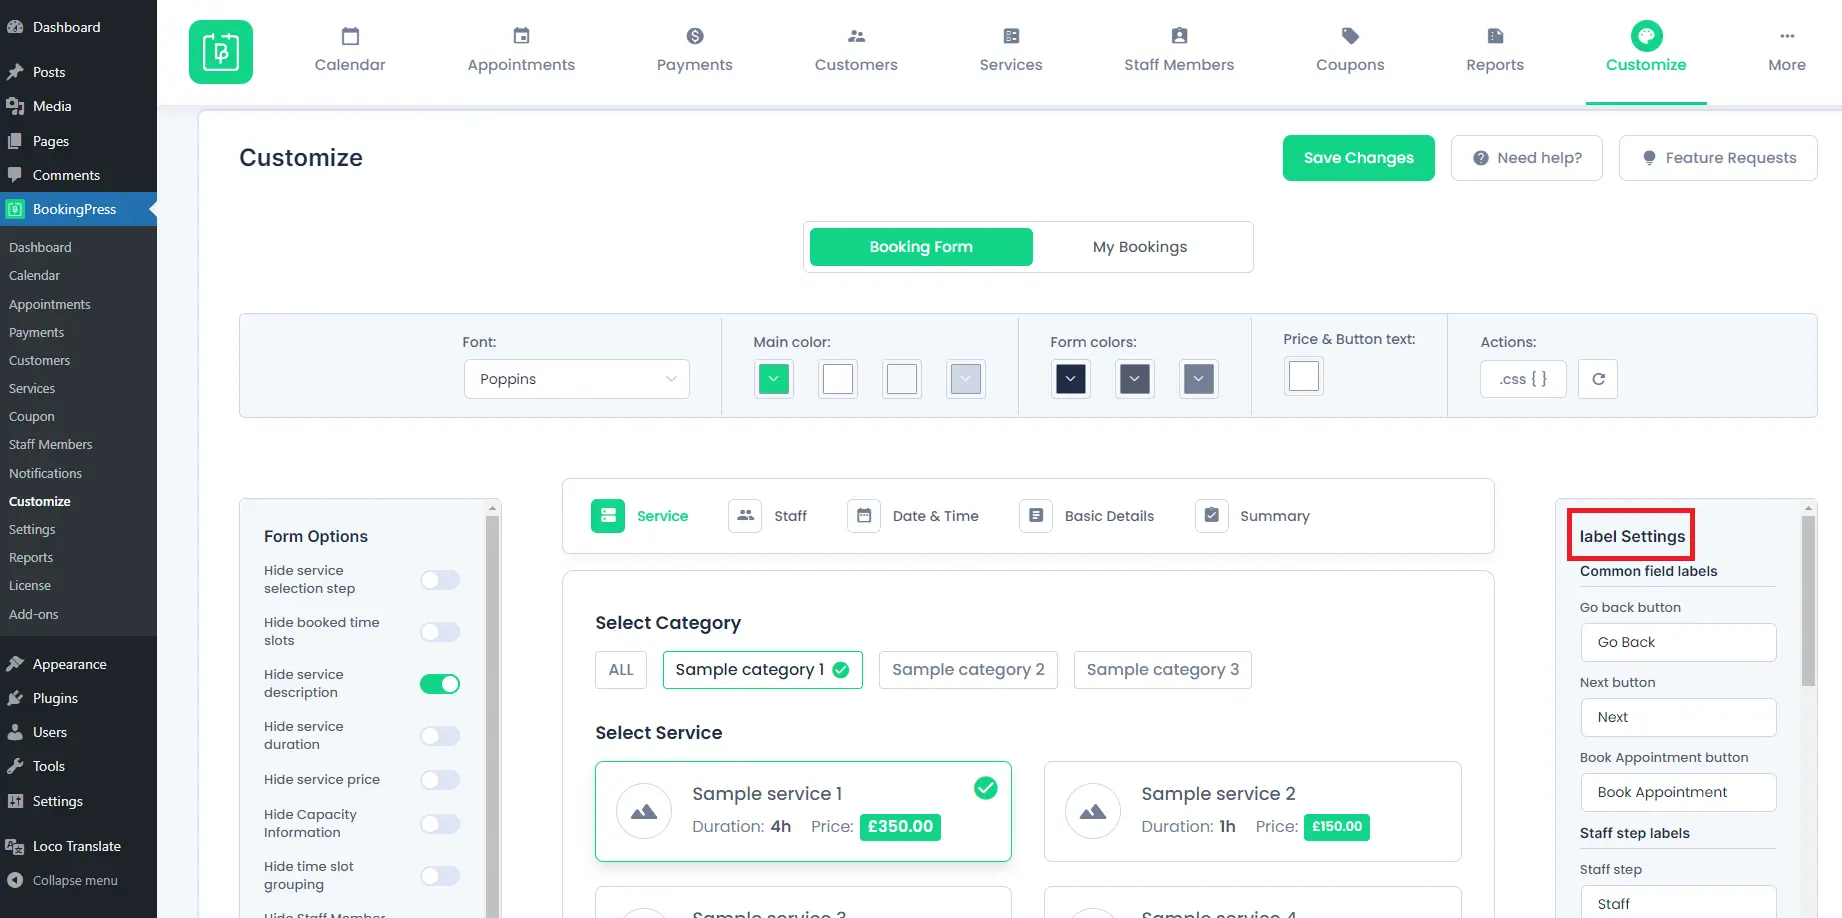This screenshot has height=918, width=1842.
Task: Click the second white main color swatch
Action: pos(838,379)
